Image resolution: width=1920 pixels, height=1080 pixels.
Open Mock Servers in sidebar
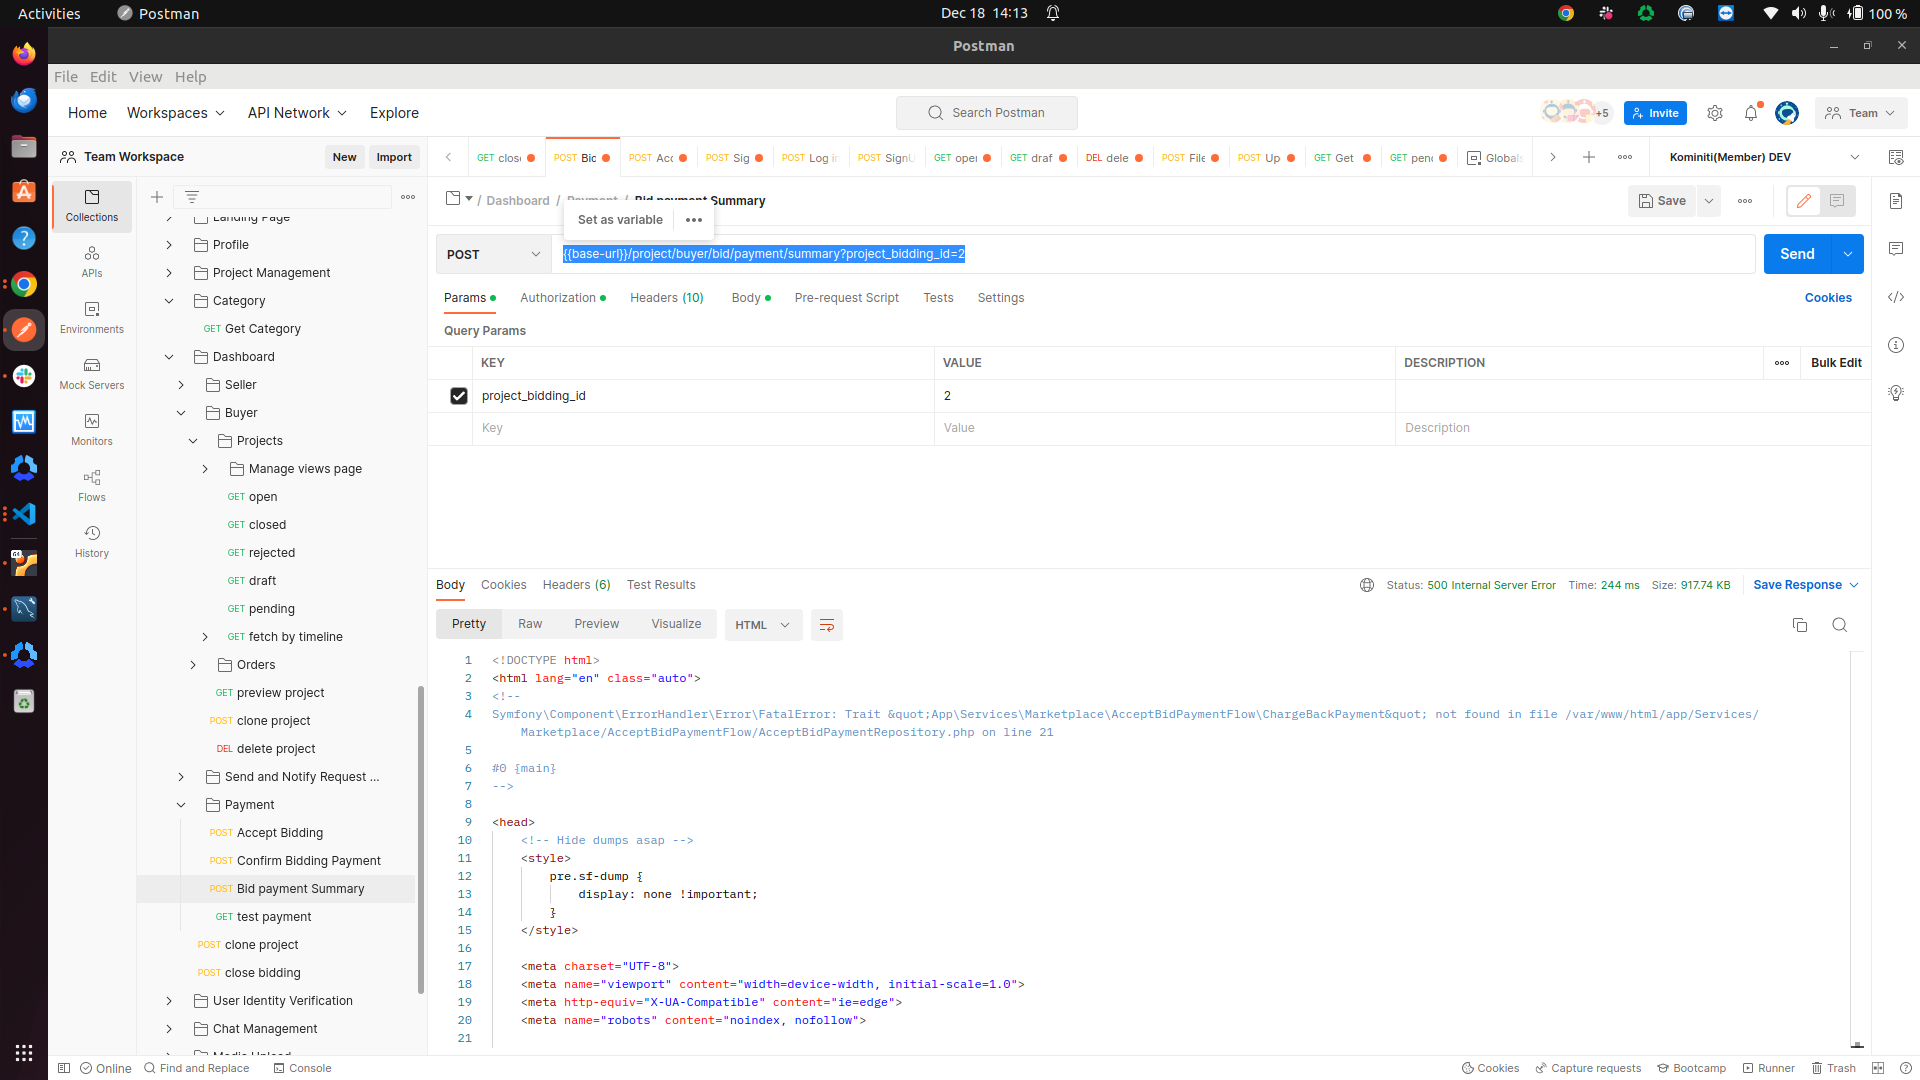(x=91, y=373)
